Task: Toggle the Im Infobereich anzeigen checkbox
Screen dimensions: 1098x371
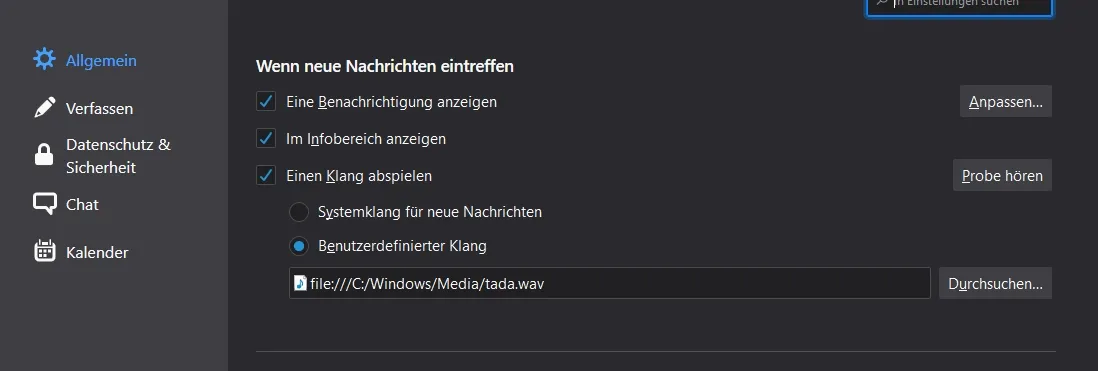Action: point(265,139)
